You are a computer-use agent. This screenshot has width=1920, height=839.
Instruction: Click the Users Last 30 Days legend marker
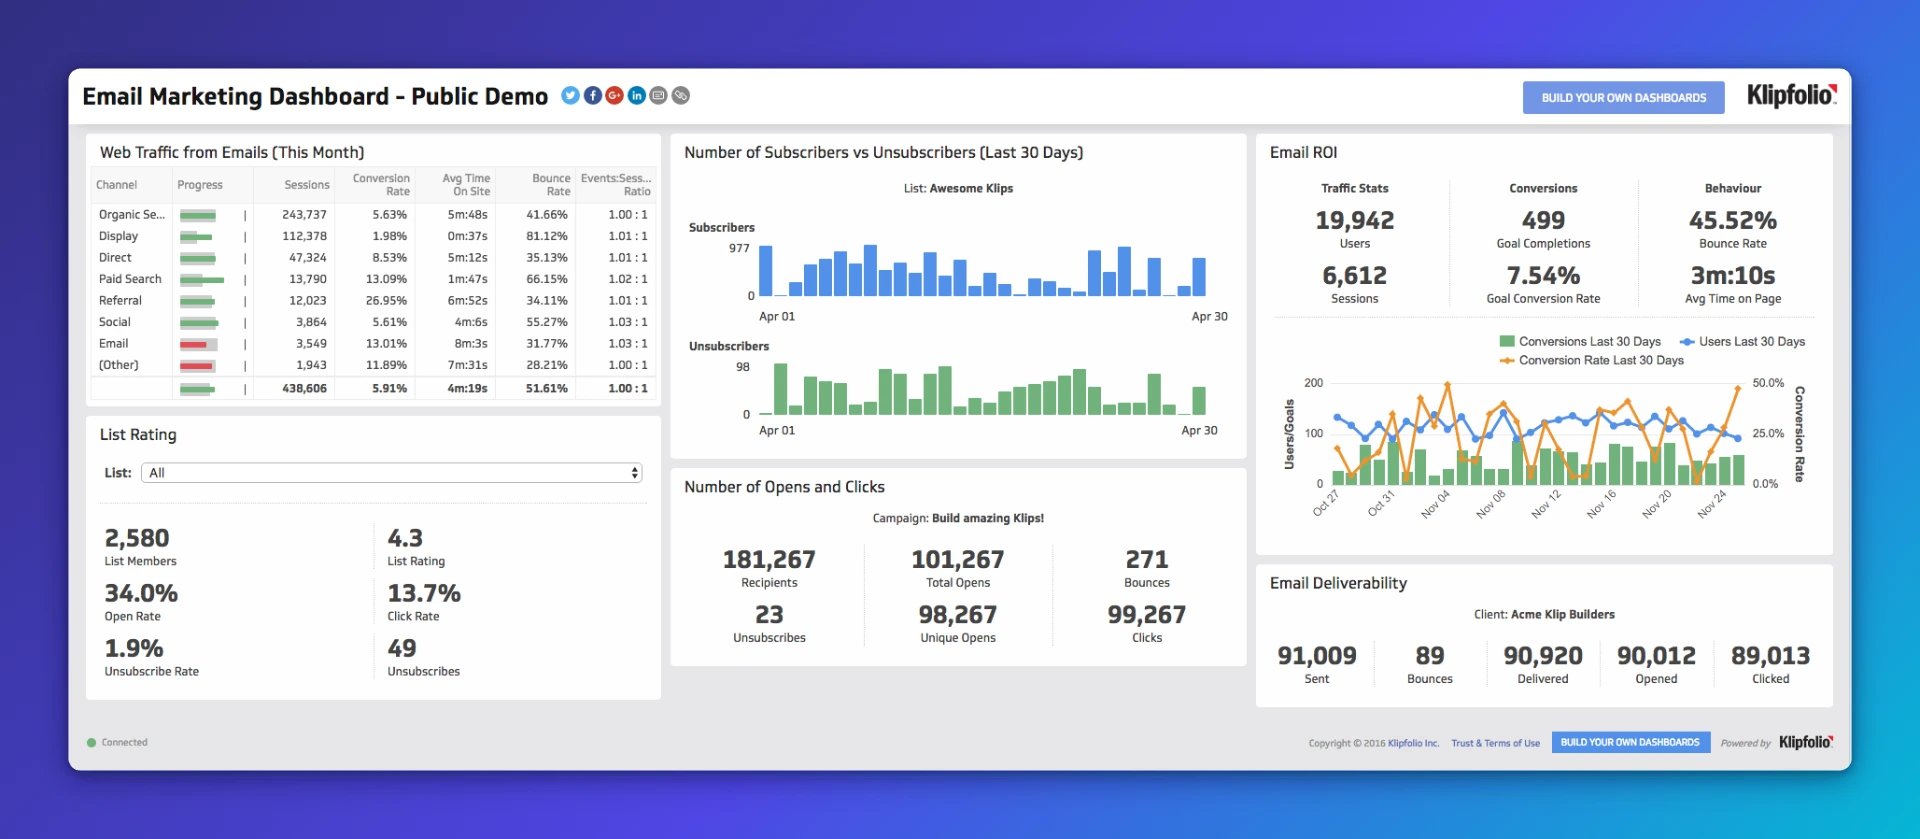click(x=1687, y=341)
